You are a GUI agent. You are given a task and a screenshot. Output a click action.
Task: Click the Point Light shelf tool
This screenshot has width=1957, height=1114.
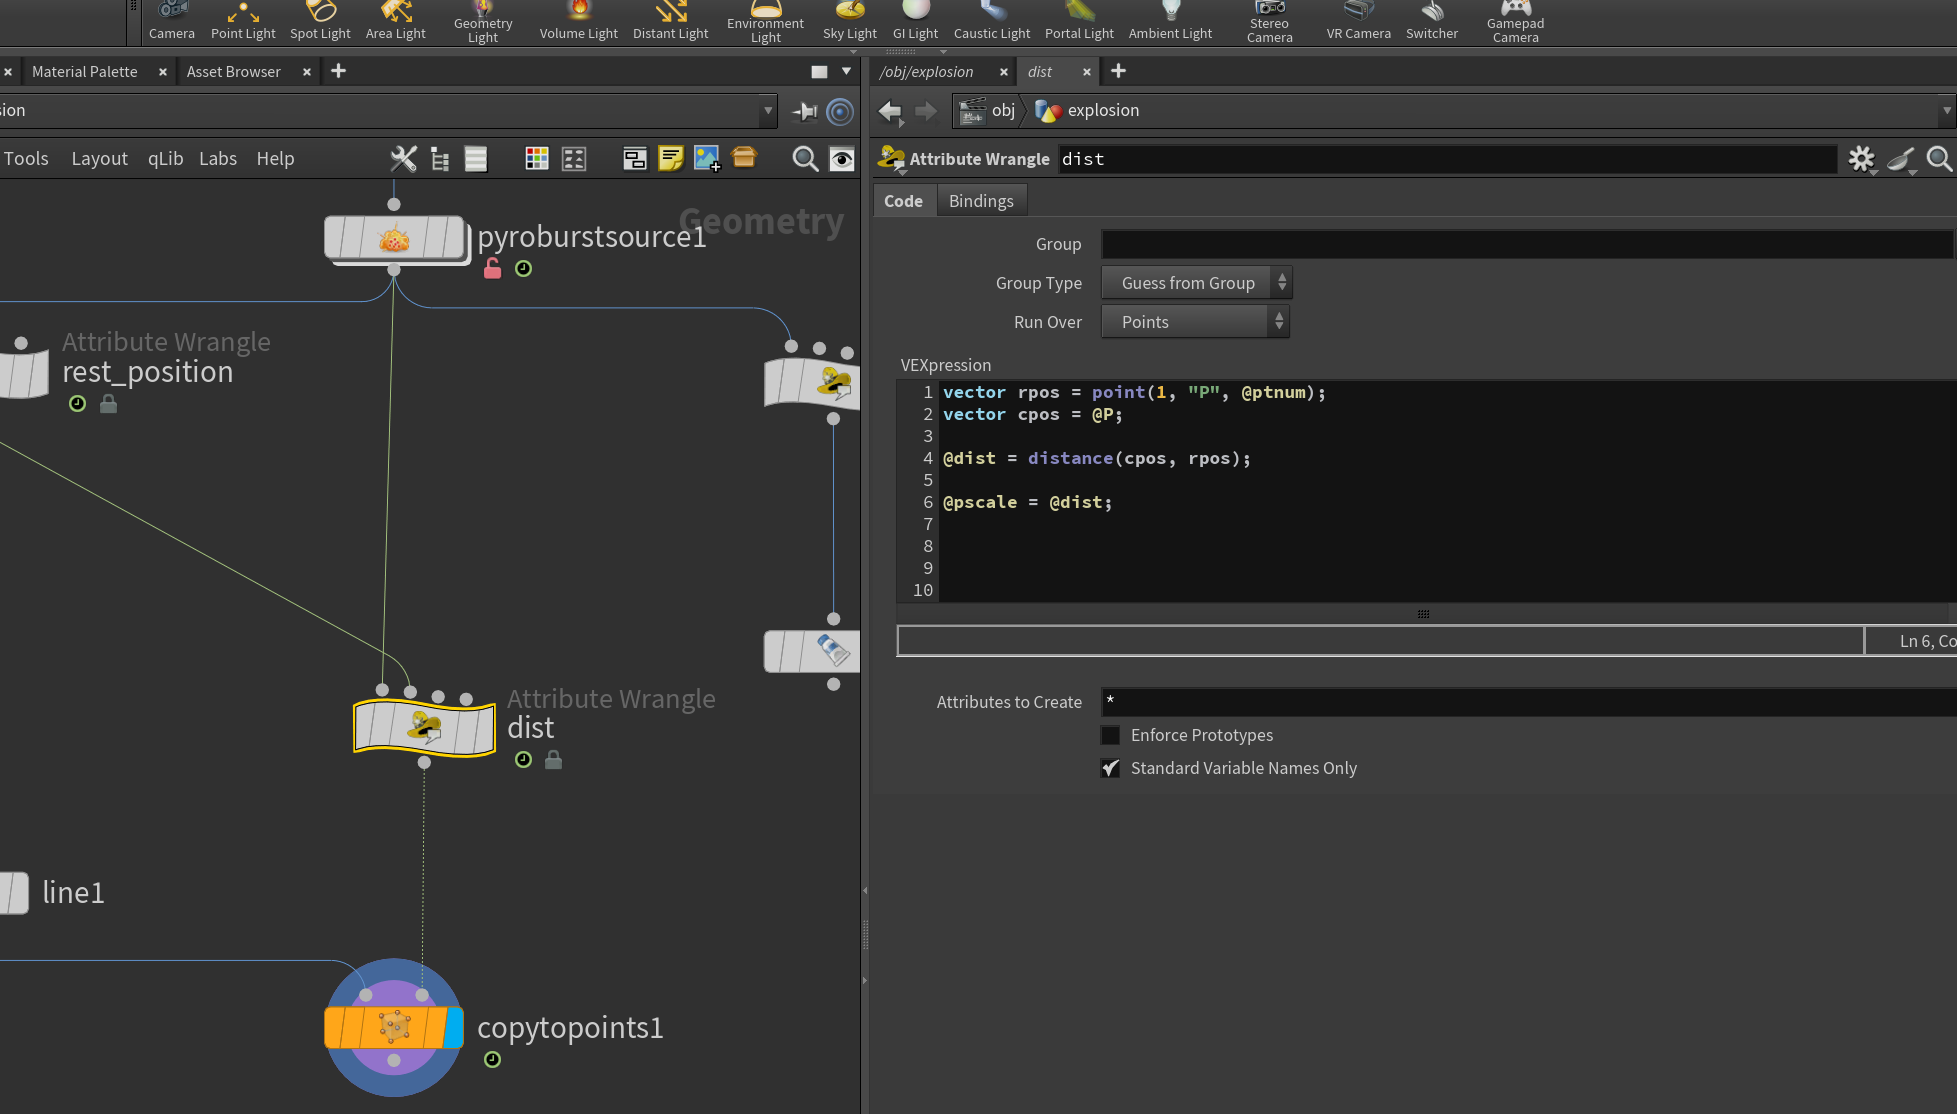click(243, 22)
